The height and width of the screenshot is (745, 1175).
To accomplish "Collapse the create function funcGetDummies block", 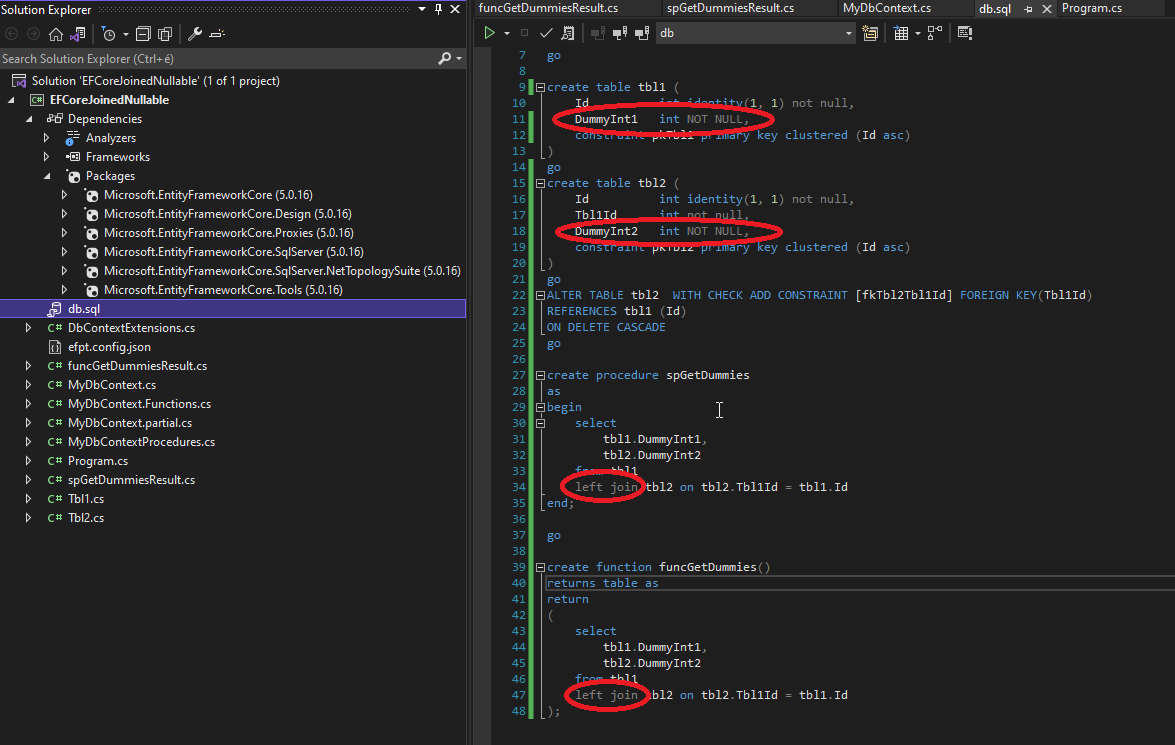I will pos(540,567).
